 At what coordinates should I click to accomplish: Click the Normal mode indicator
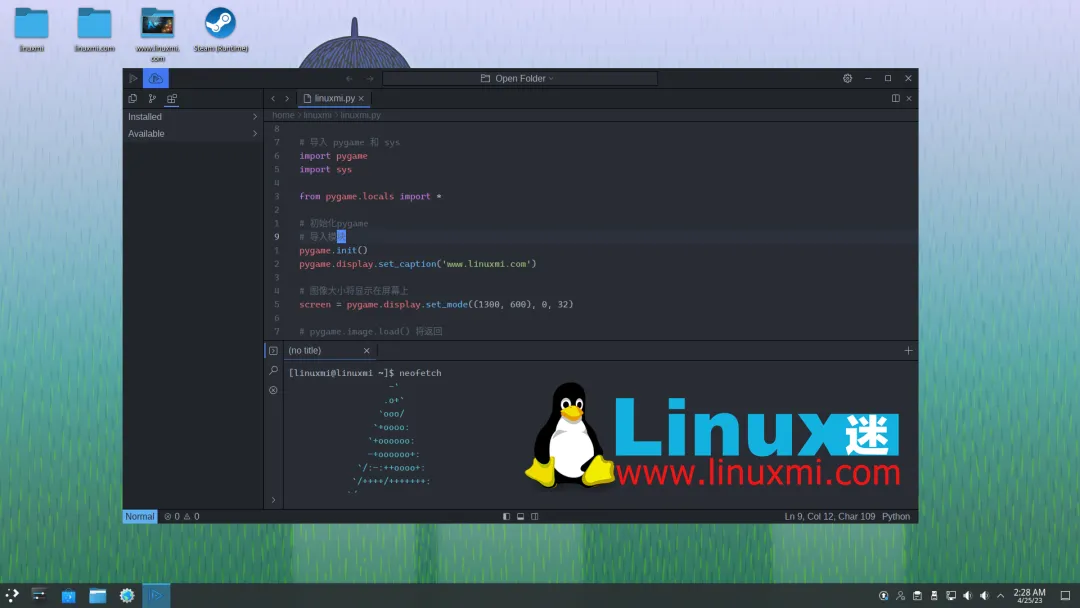pyautogui.click(x=140, y=516)
